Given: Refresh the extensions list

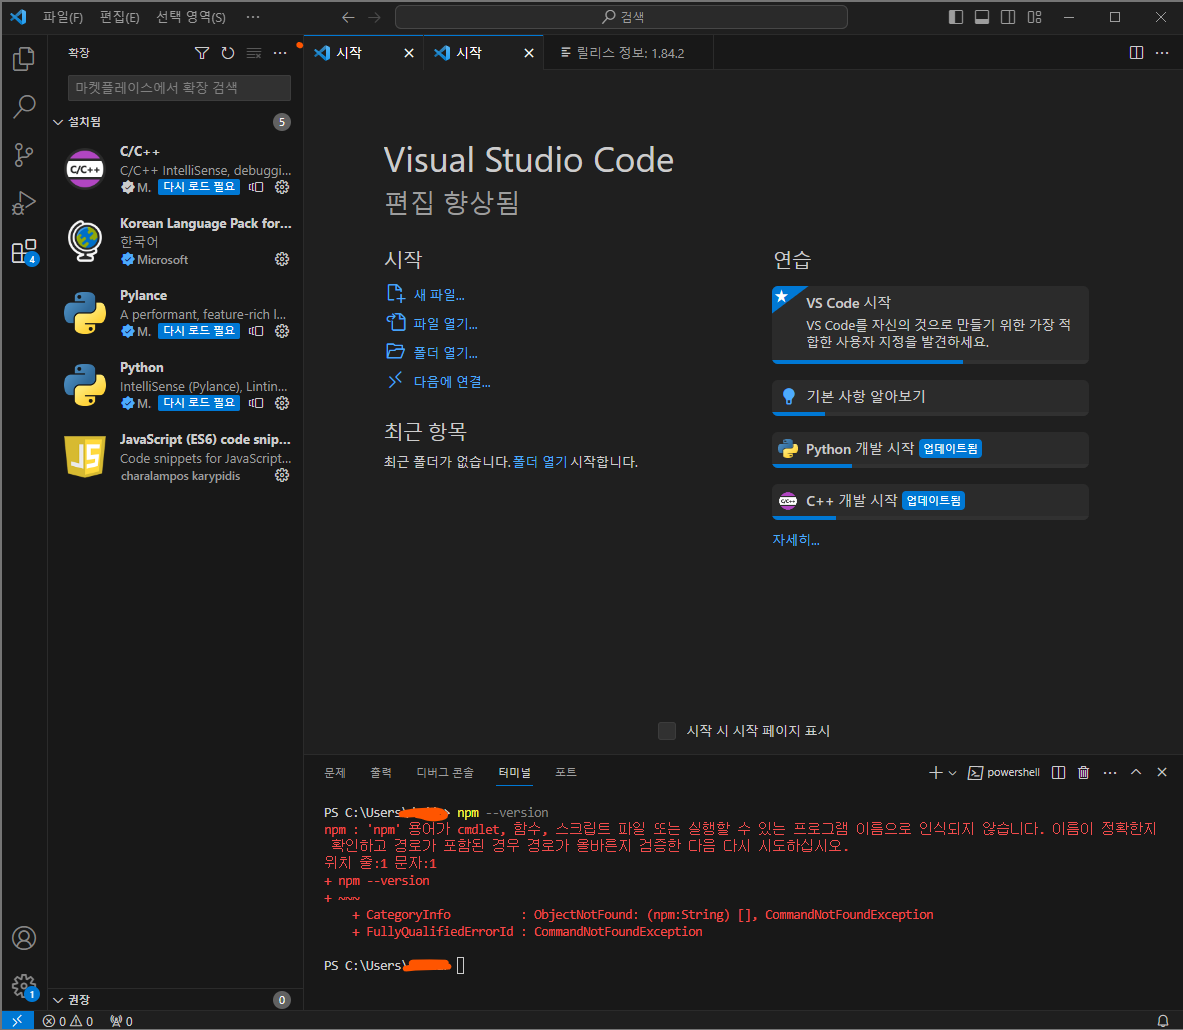Looking at the screenshot, I should pos(228,53).
